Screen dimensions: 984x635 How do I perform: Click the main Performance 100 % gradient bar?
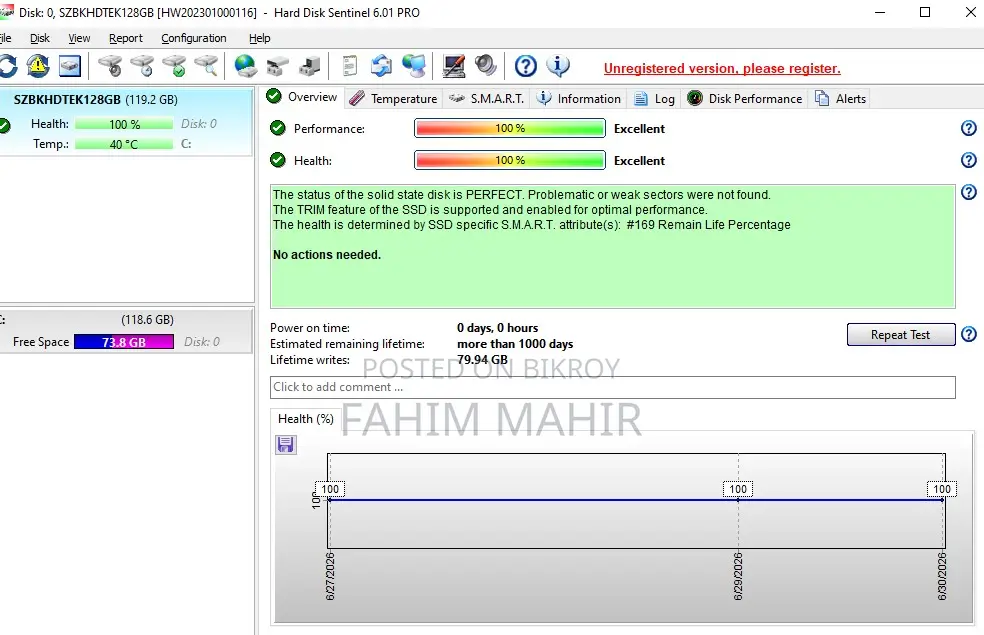pyautogui.click(x=510, y=128)
